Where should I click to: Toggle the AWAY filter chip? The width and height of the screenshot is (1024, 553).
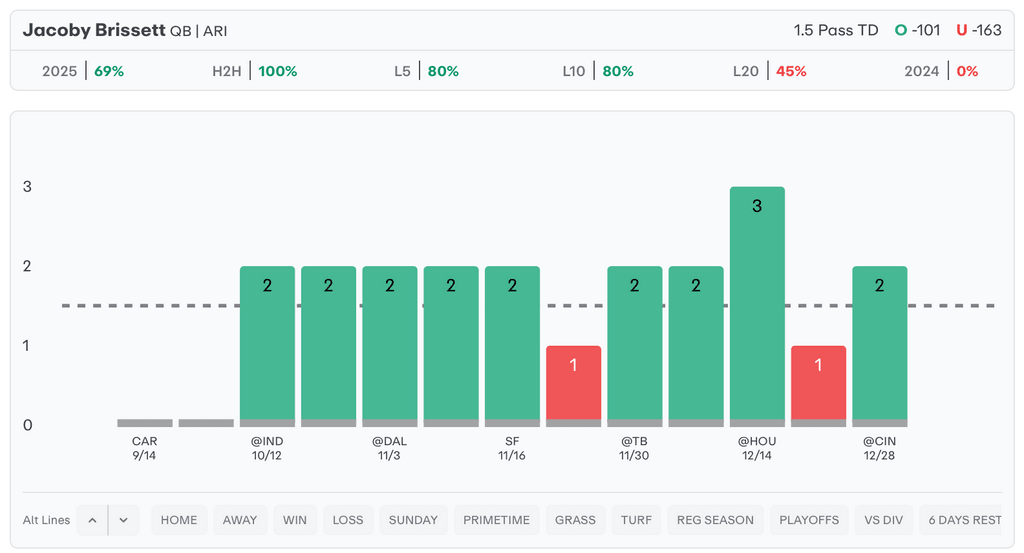[x=240, y=520]
